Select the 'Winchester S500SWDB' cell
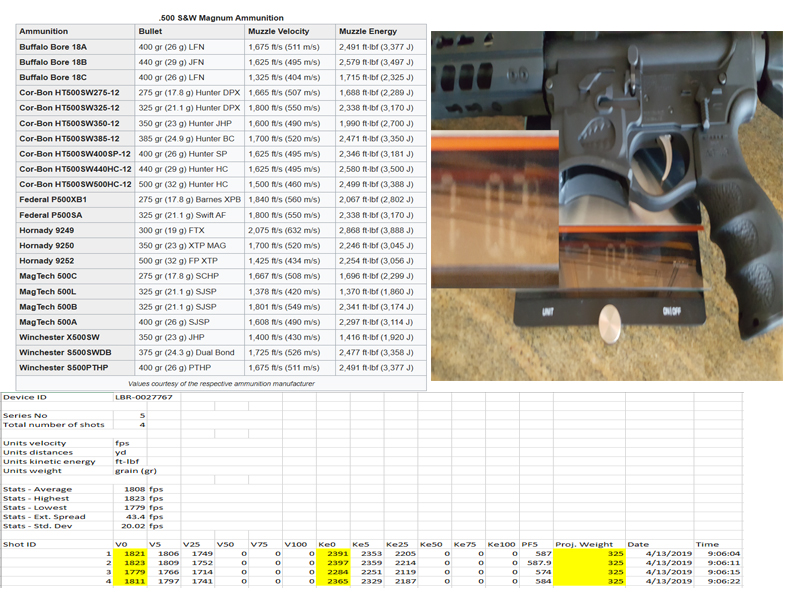The width and height of the screenshot is (800, 600). (x=75, y=353)
